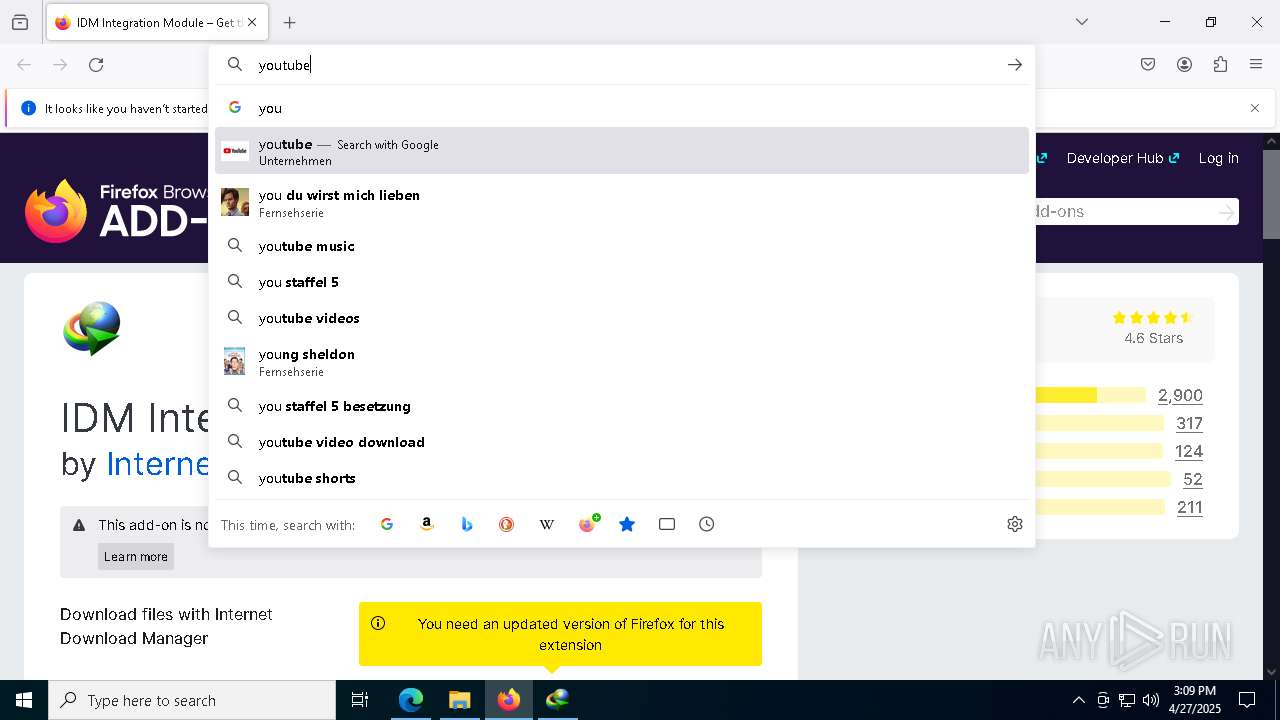
Task: Choose the 'youtube videos' suggestion
Action: click(622, 318)
